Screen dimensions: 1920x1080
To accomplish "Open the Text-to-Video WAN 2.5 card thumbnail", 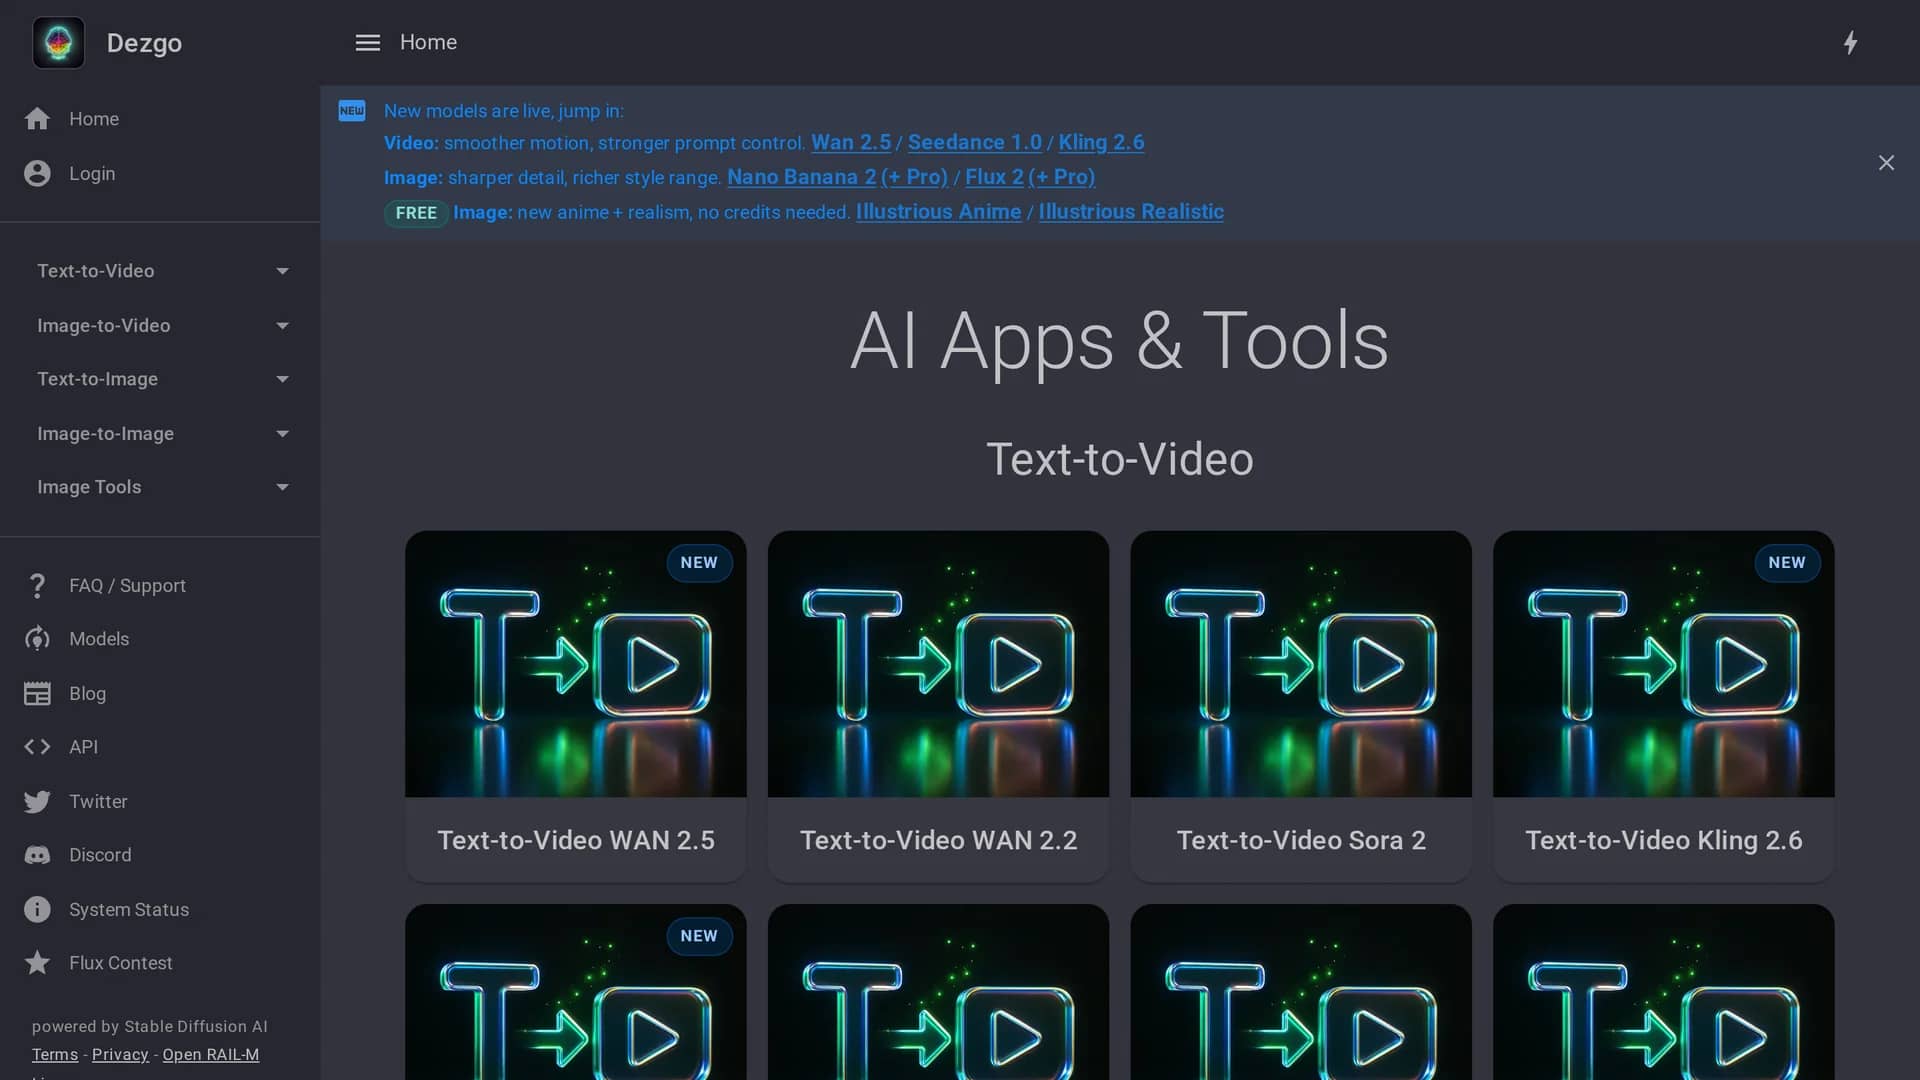I will tap(576, 664).
